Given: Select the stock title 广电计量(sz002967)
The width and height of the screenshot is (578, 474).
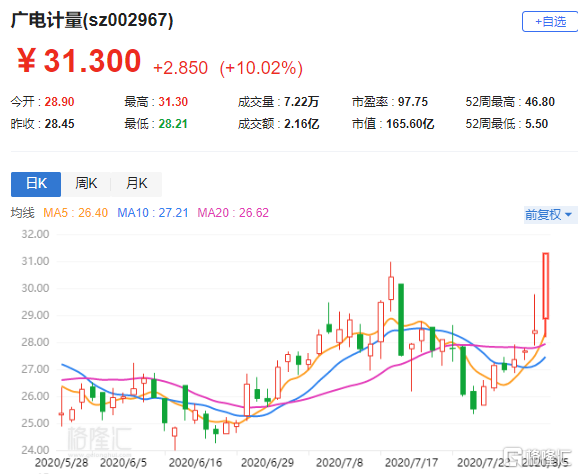Looking at the screenshot, I should click(x=92, y=20).
